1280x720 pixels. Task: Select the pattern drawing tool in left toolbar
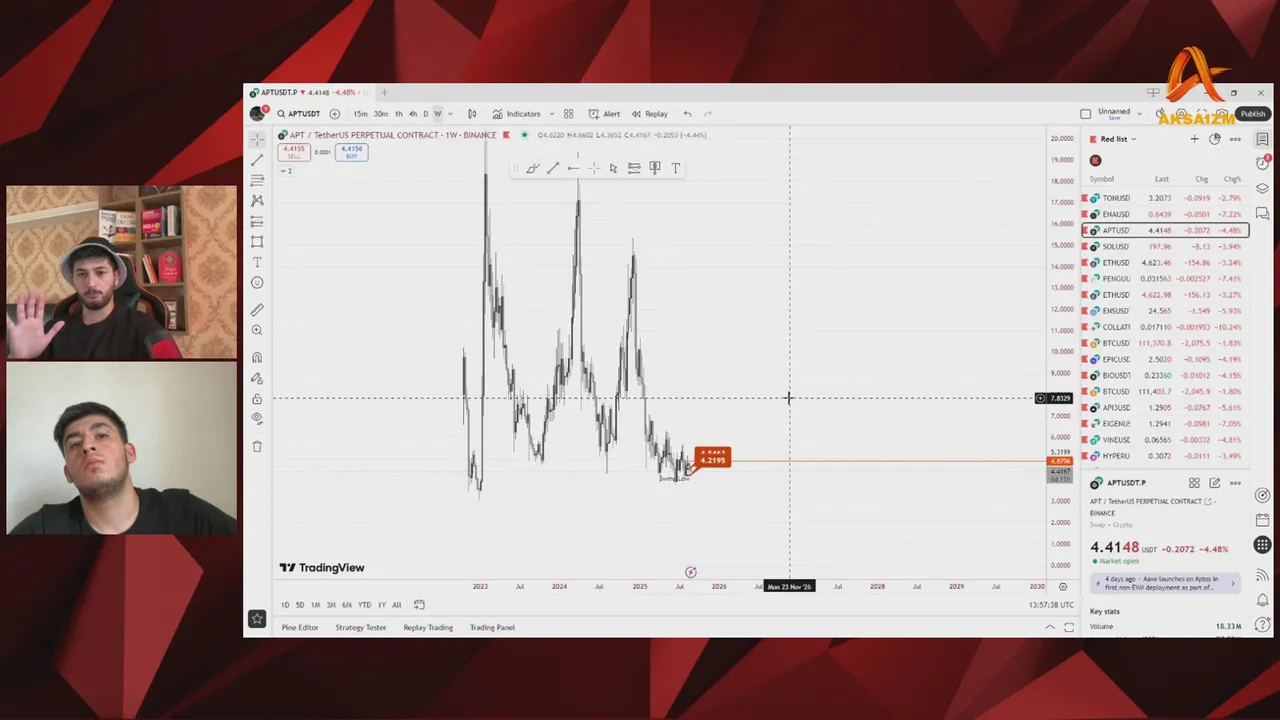coord(257,201)
